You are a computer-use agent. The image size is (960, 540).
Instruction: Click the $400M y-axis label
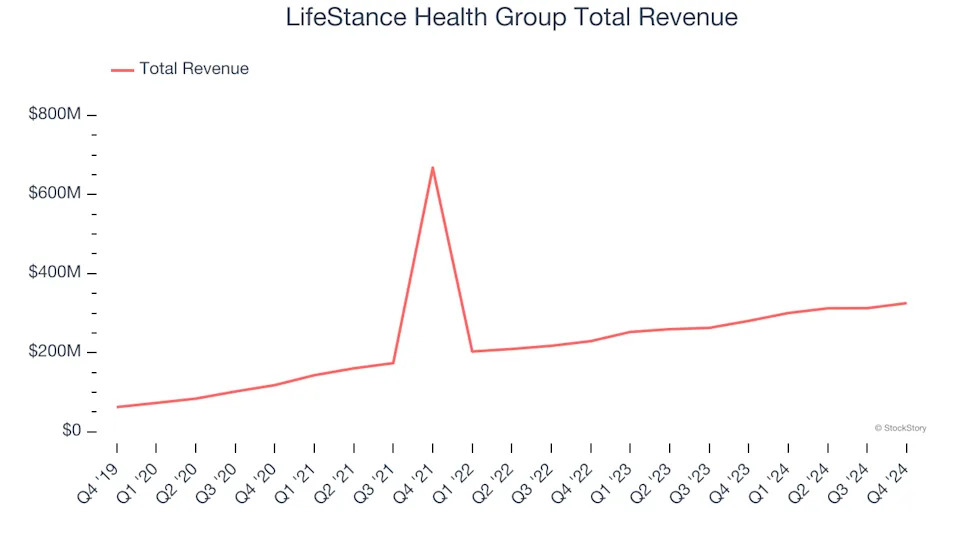54,272
